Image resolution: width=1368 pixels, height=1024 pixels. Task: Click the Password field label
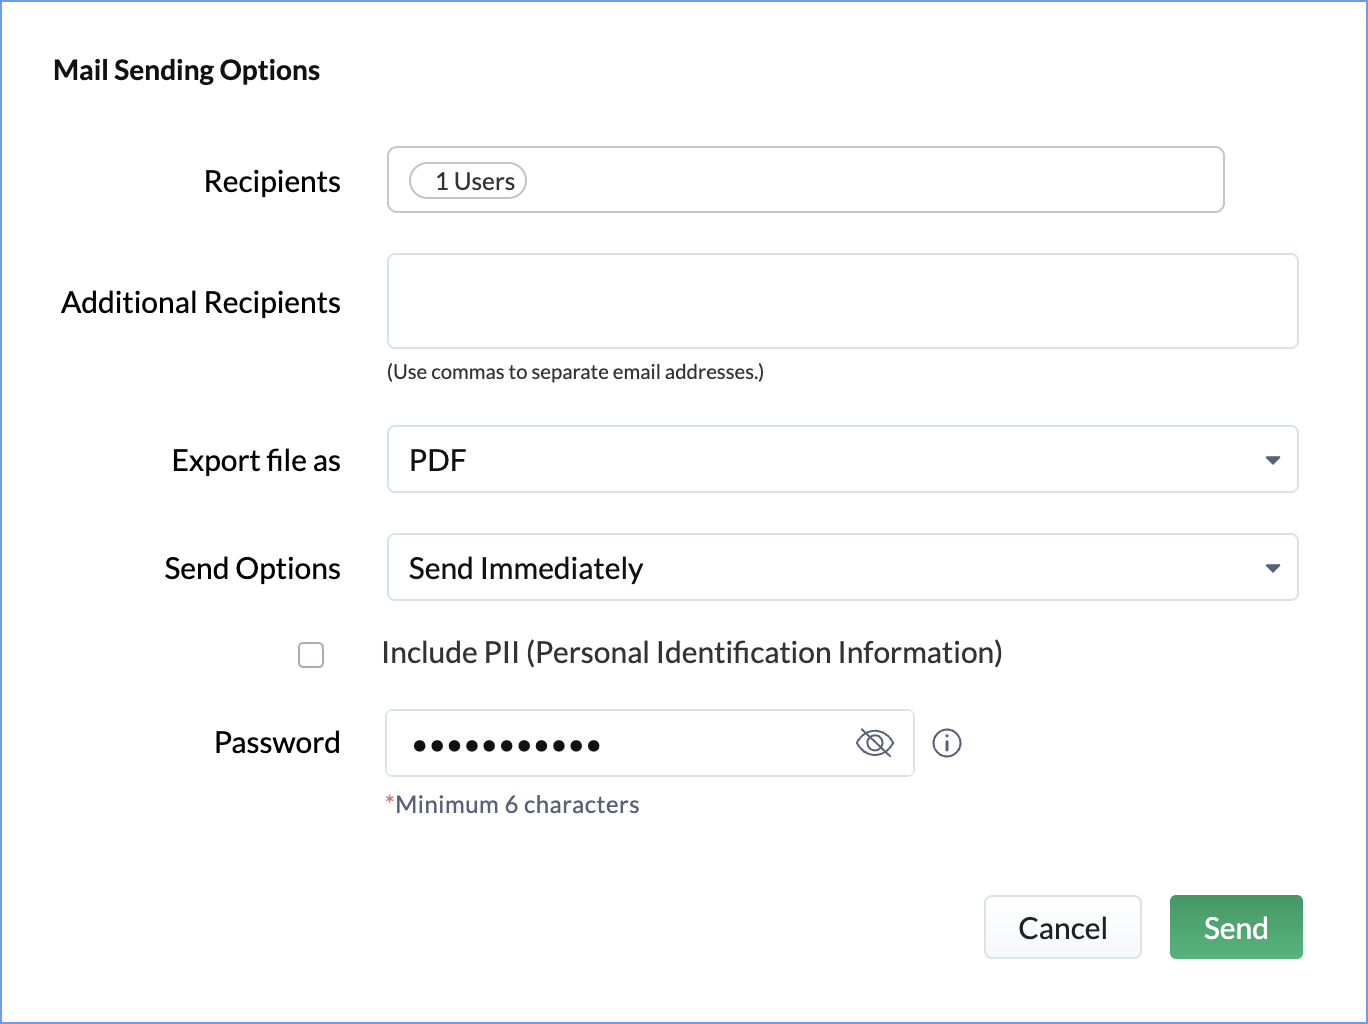coord(277,743)
